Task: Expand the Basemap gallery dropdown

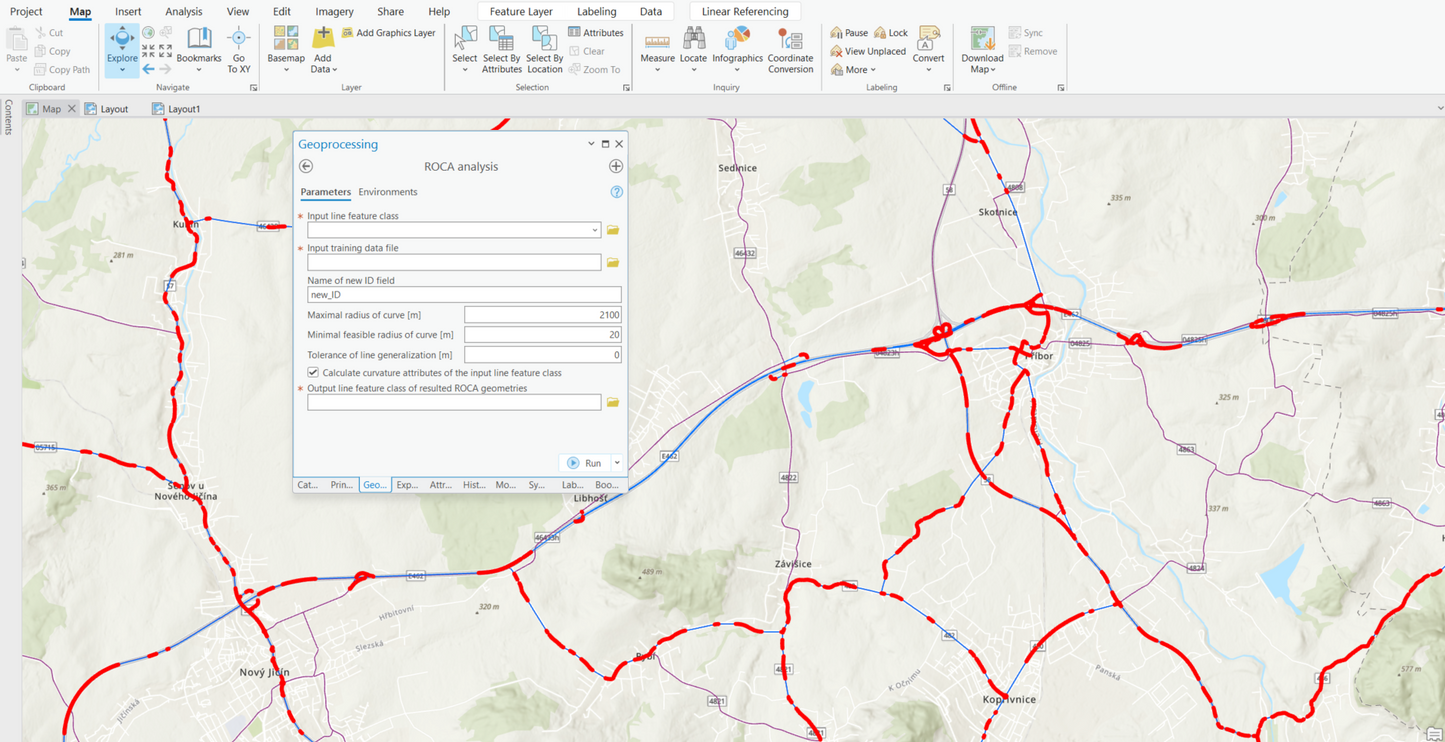Action: (286, 70)
